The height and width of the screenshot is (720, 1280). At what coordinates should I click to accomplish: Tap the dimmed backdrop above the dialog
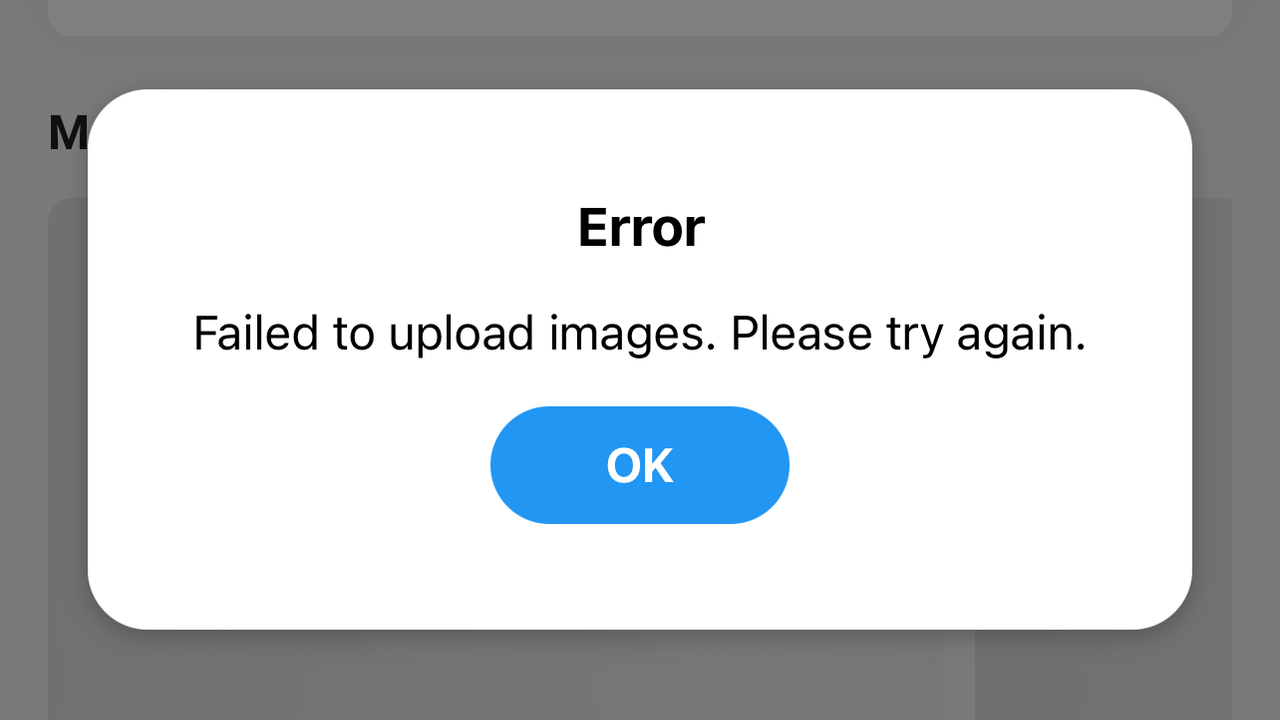640,62
